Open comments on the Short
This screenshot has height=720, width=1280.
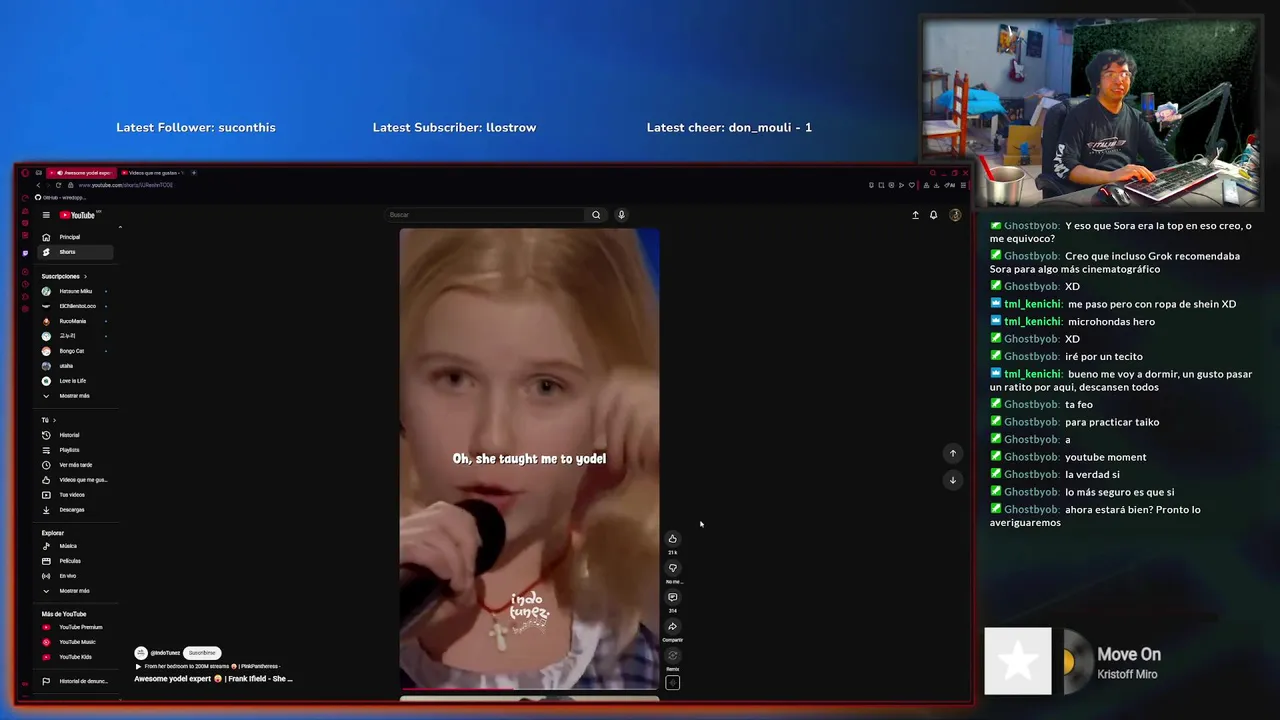pyautogui.click(x=673, y=597)
